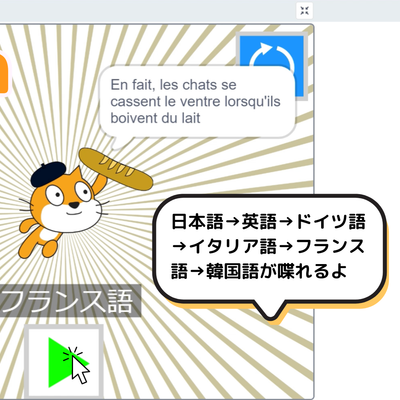The image size is (400, 400).
Task: Click the exit fullscreen icon
Action: (304, 11)
